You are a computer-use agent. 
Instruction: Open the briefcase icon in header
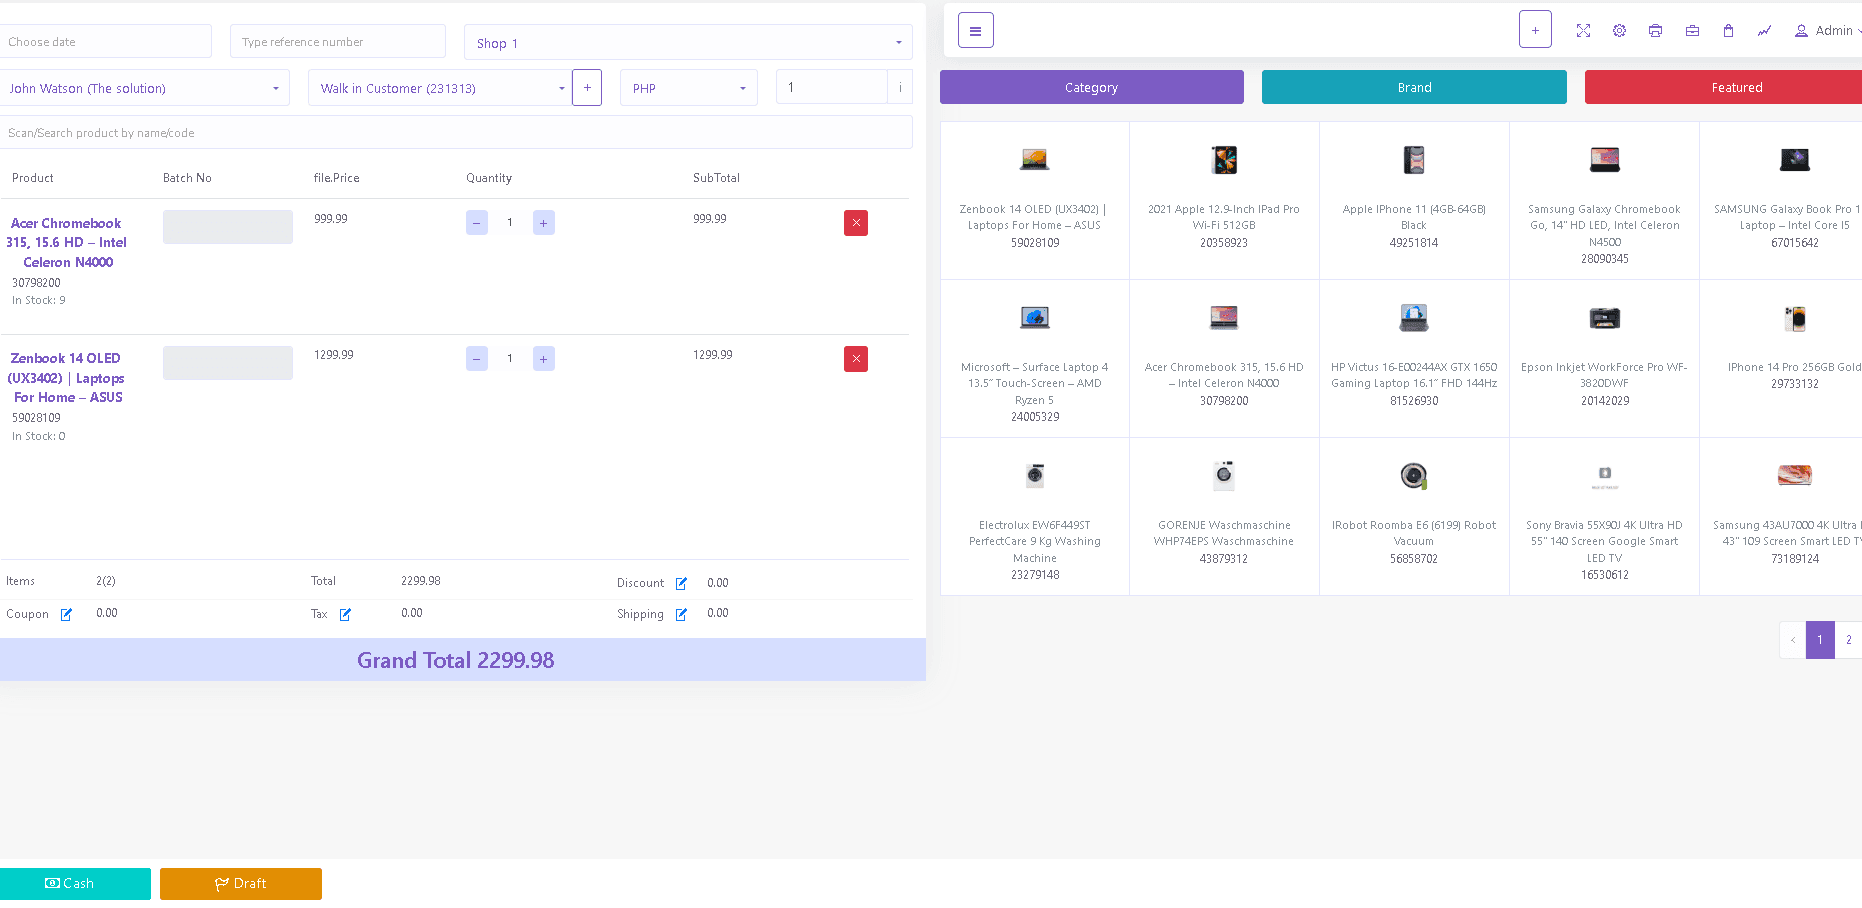tap(1692, 31)
